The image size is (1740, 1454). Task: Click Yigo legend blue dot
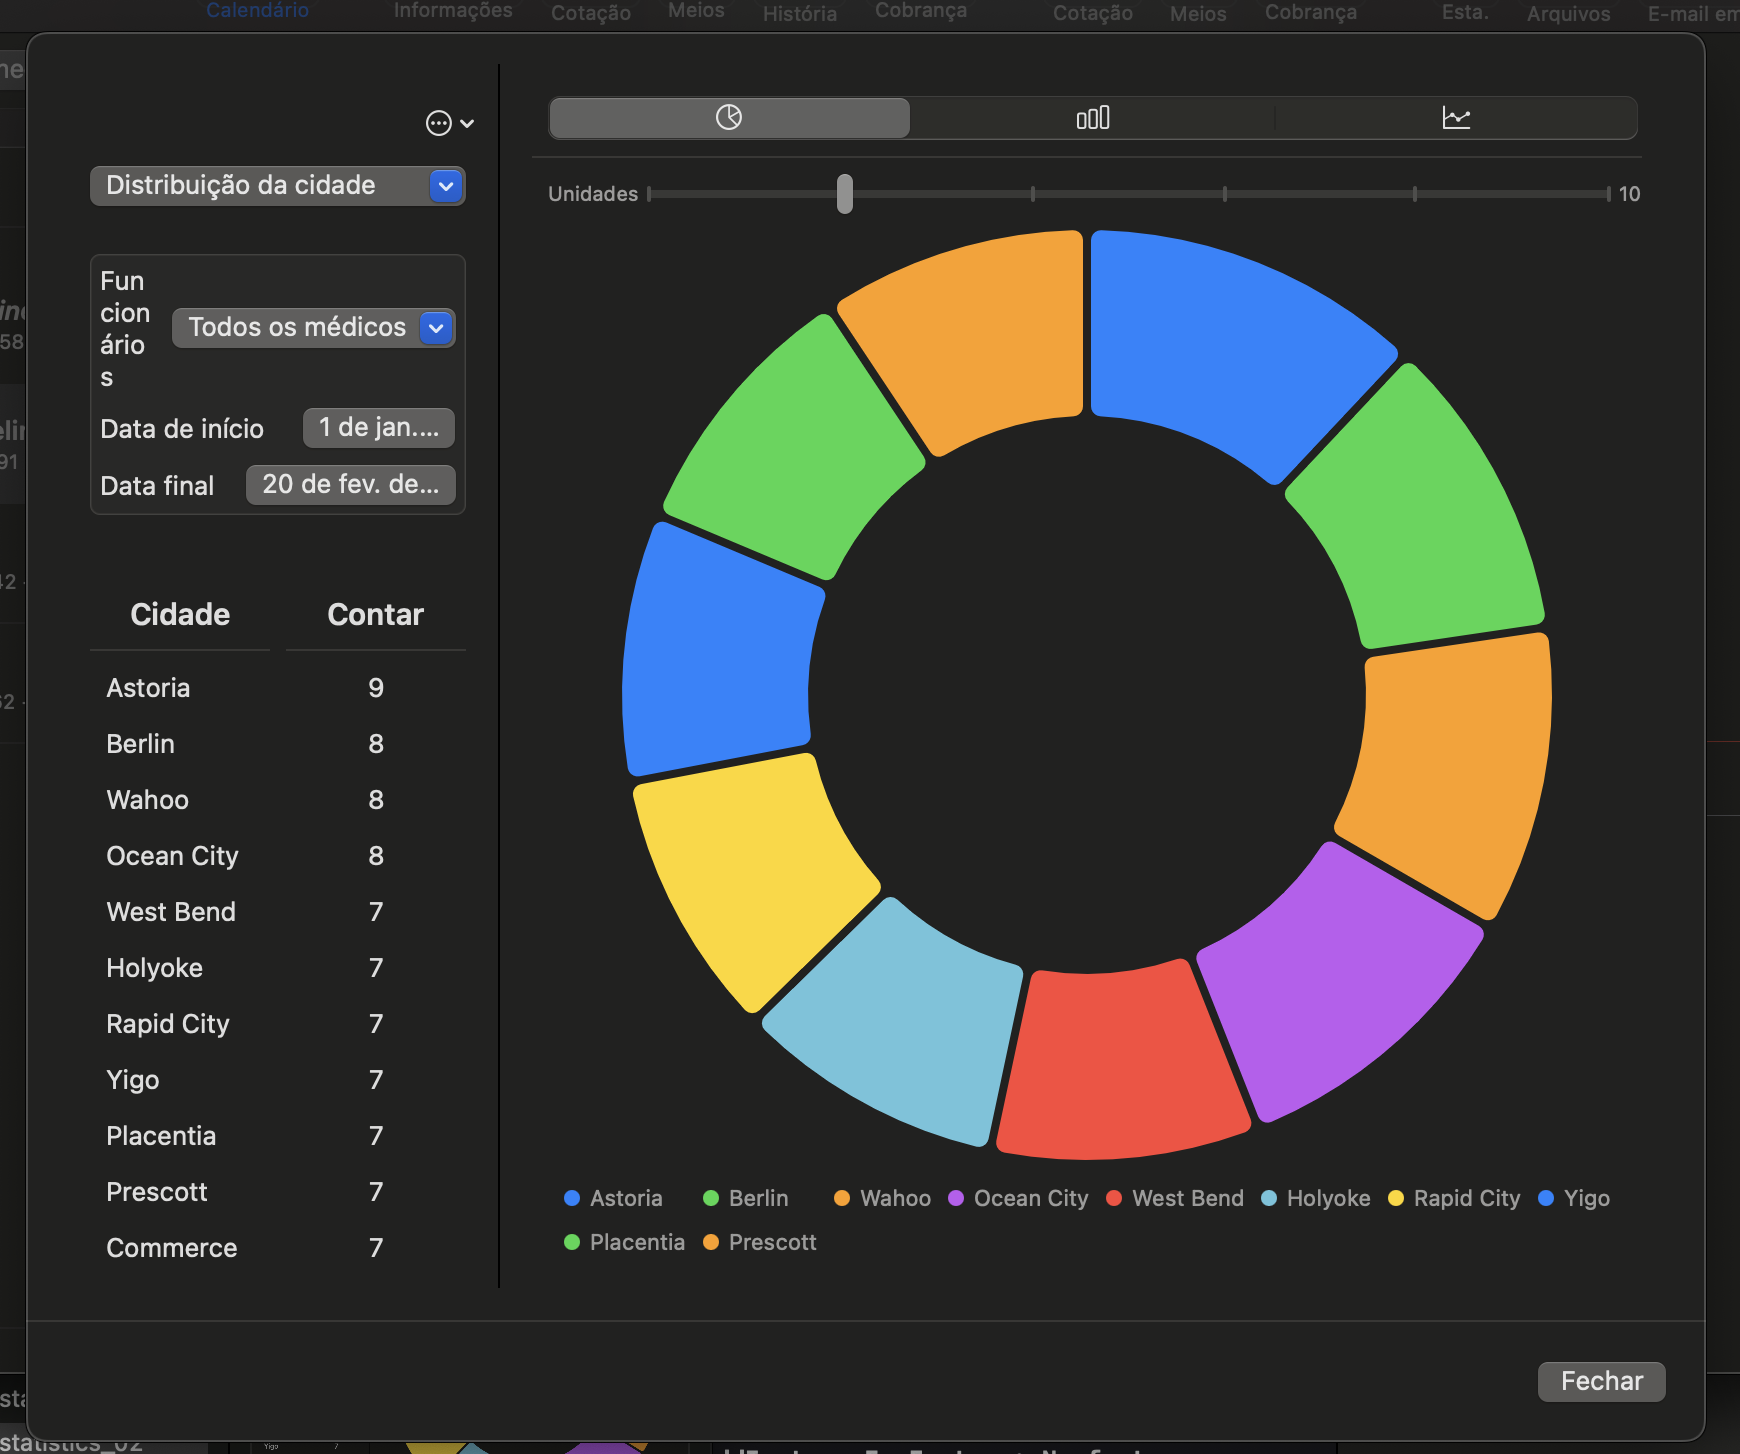tap(1546, 1198)
